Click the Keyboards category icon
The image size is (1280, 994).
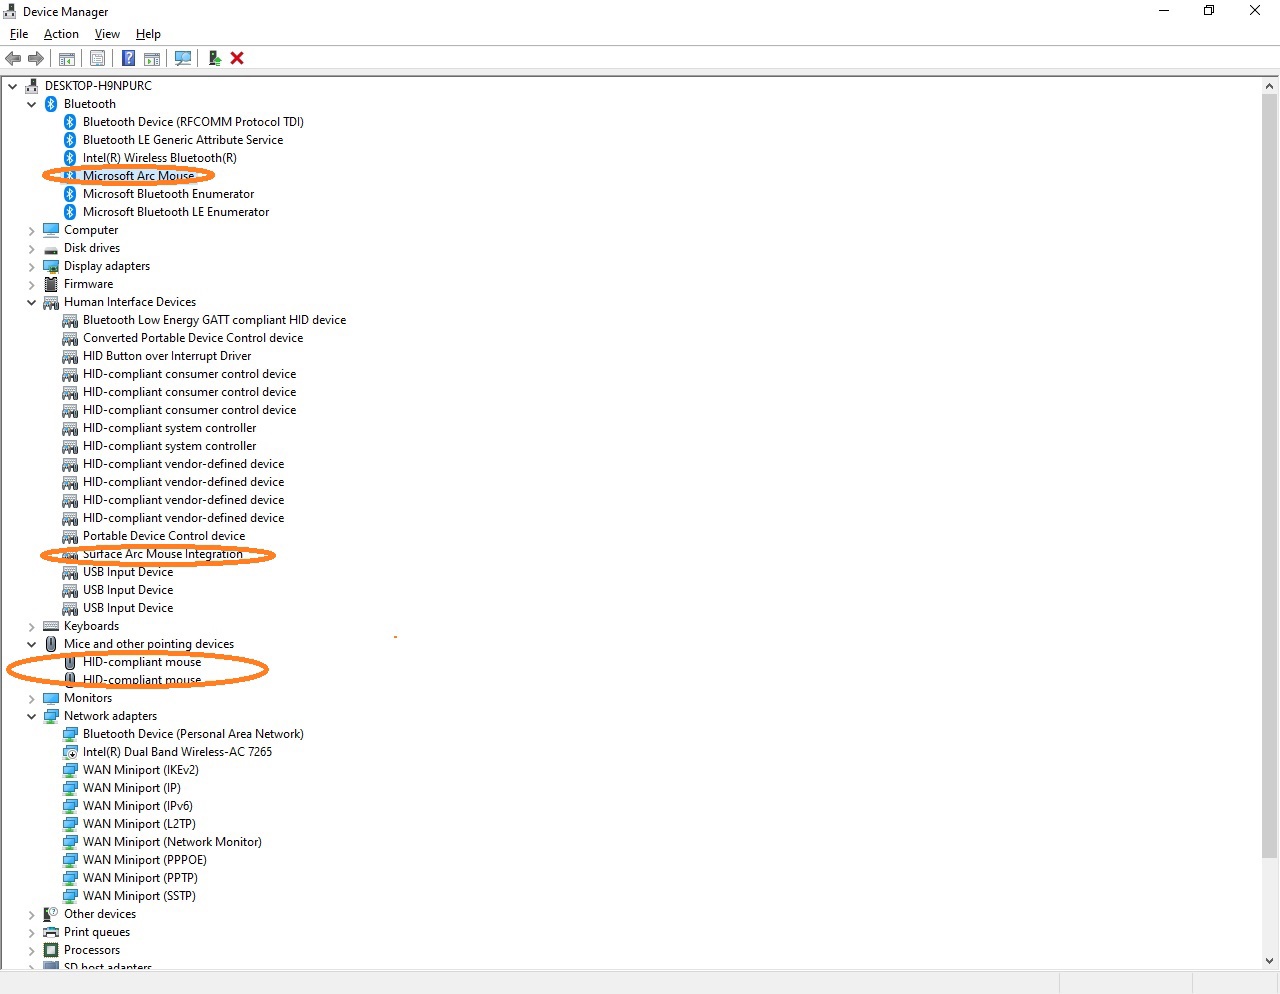(51, 626)
